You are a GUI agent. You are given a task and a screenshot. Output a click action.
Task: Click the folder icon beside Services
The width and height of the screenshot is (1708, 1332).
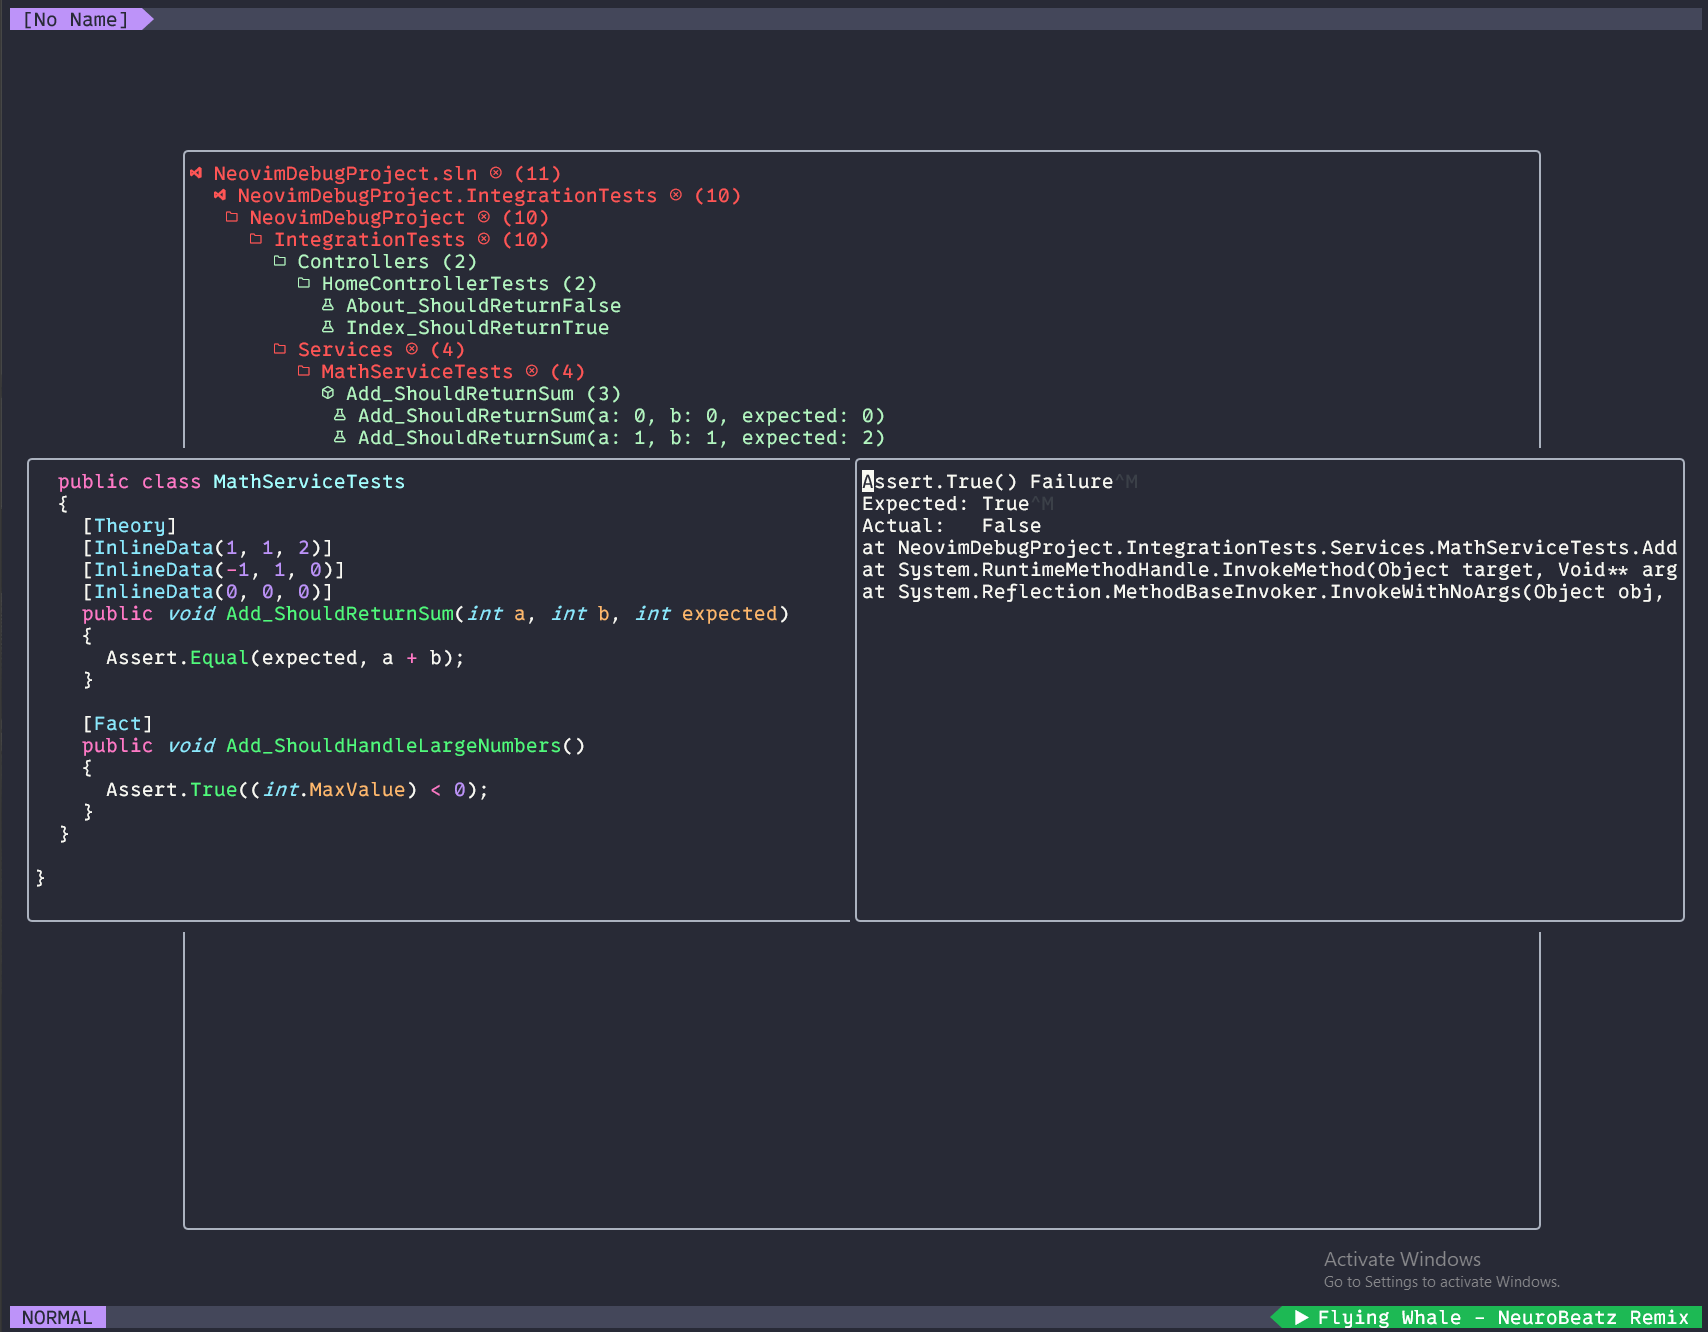pos(279,348)
